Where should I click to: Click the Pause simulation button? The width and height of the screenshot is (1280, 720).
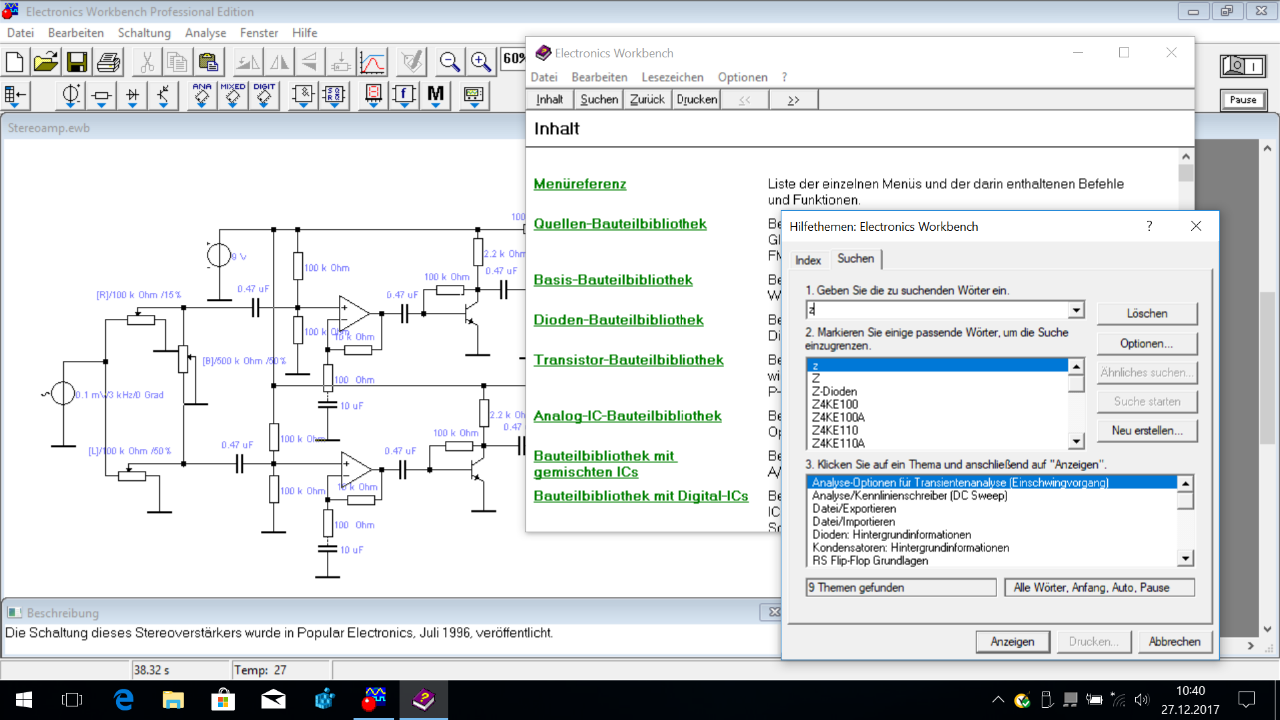1243,100
